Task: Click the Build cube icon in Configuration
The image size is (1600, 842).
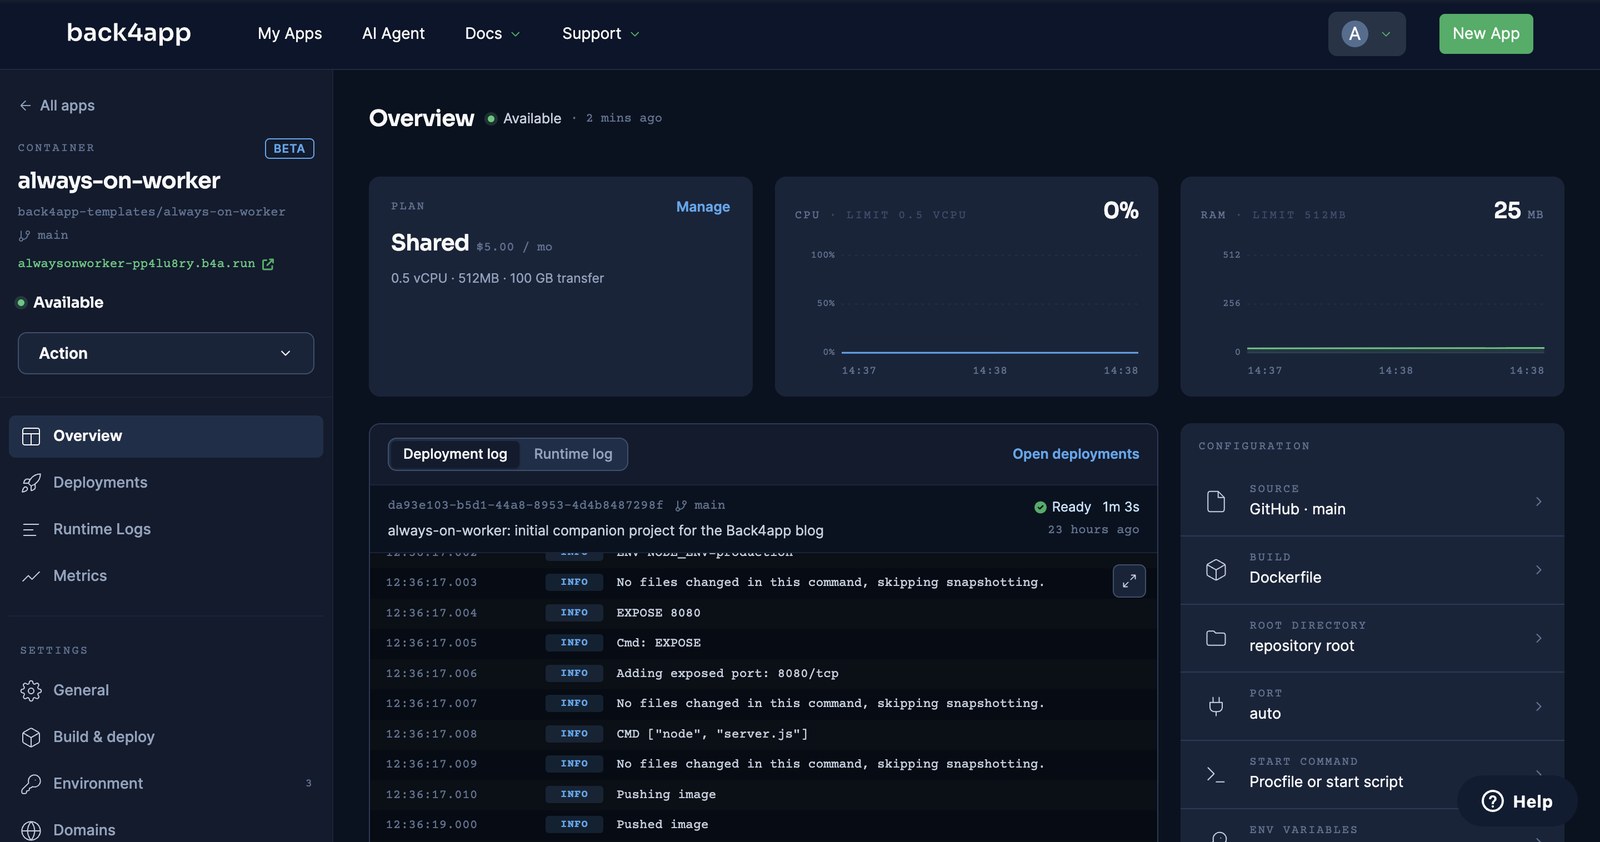Action: (x=1216, y=569)
